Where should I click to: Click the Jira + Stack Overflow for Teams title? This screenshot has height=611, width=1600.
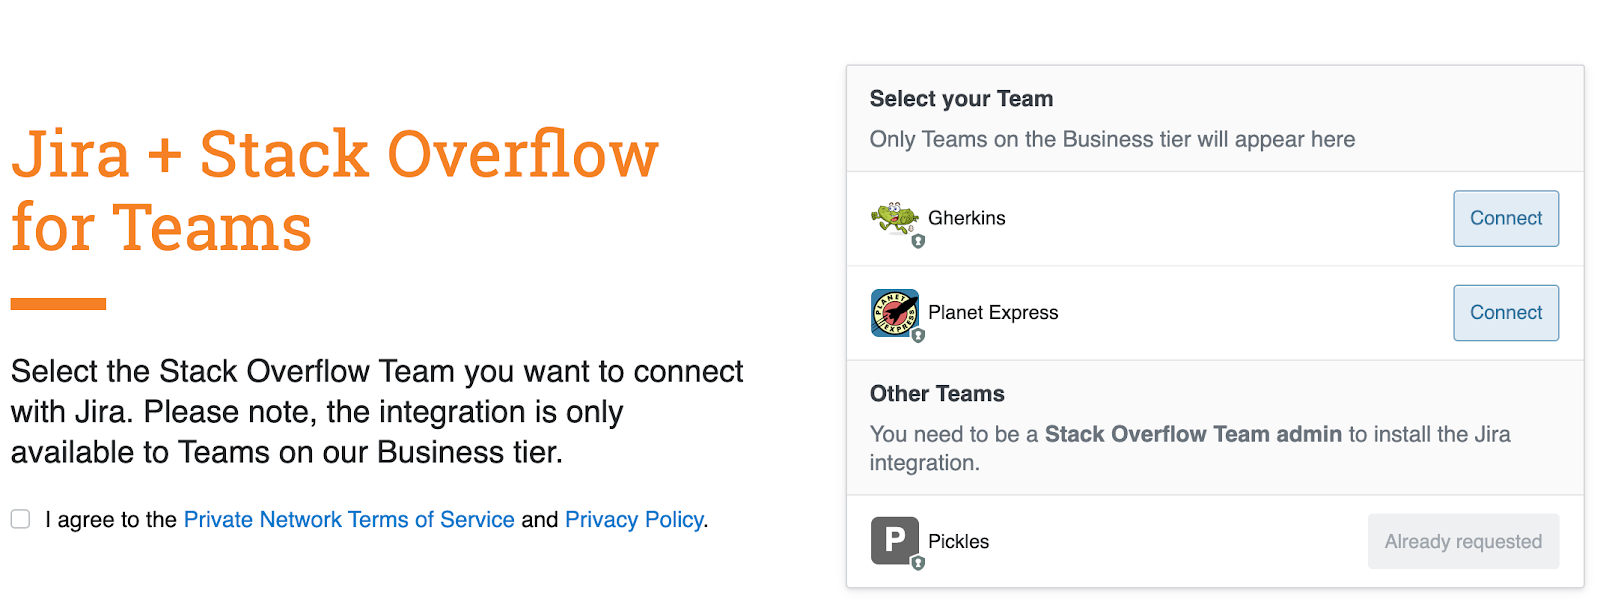pyautogui.click(x=335, y=190)
